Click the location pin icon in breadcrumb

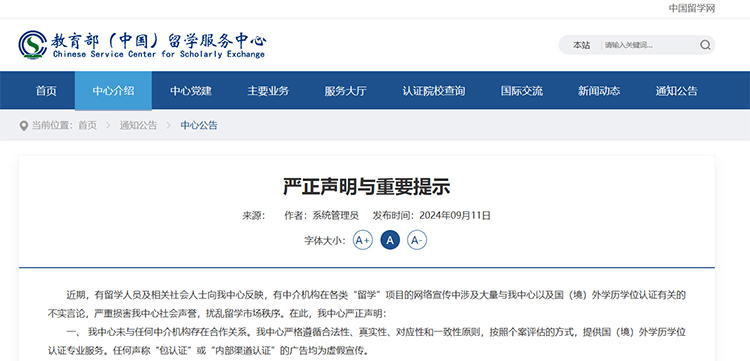coord(23,126)
